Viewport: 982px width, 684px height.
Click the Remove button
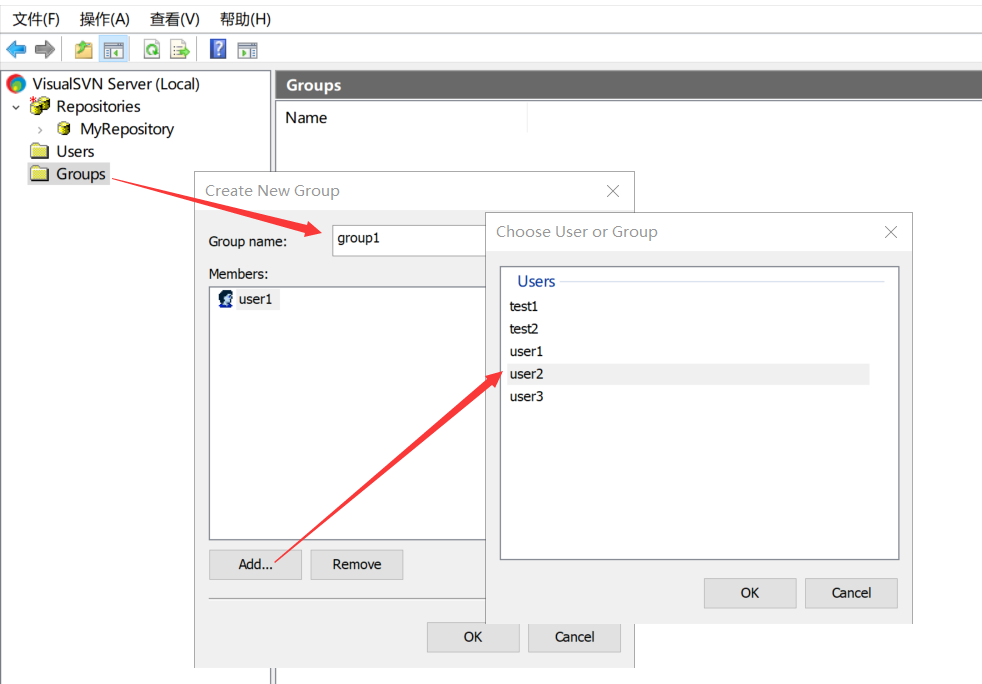(357, 564)
